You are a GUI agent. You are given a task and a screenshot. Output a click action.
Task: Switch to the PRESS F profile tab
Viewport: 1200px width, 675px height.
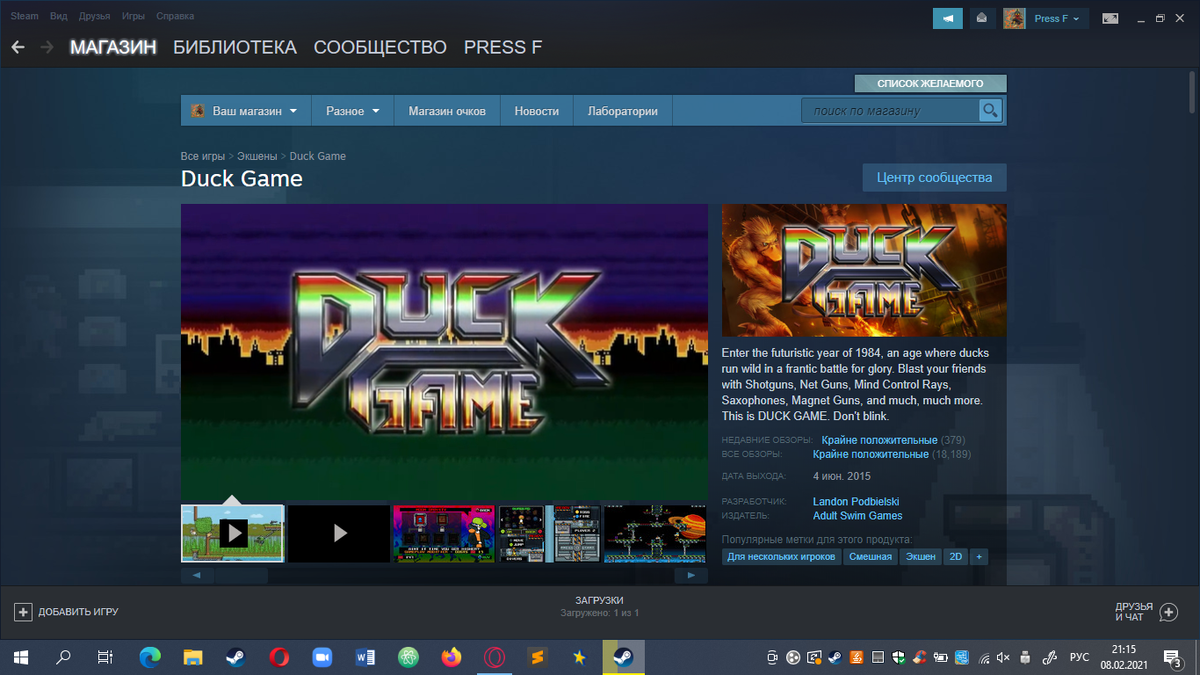pyautogui.click(x=503, y=47)
